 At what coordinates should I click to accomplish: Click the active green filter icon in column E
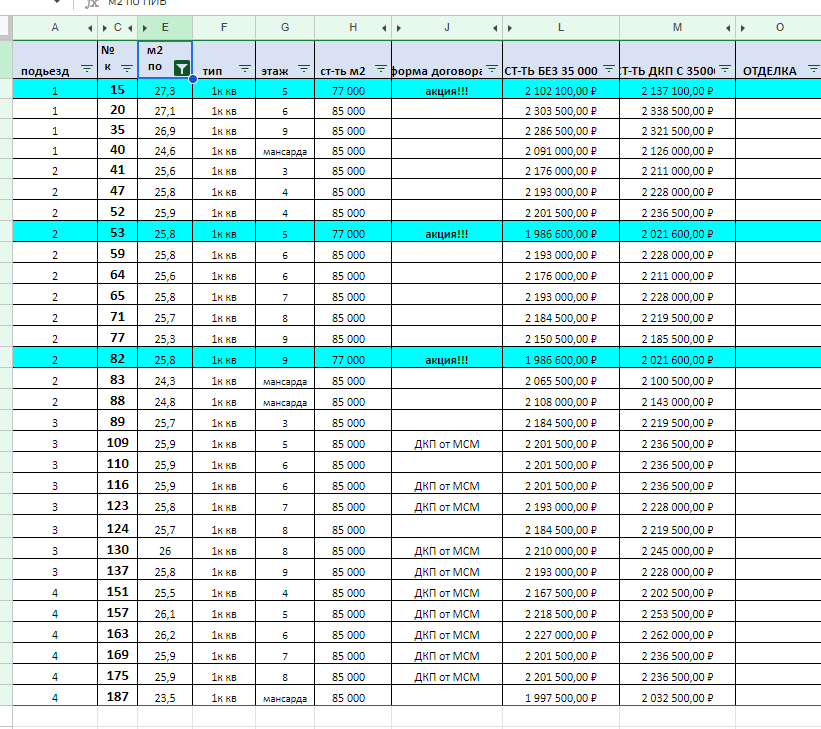[180, 69]
